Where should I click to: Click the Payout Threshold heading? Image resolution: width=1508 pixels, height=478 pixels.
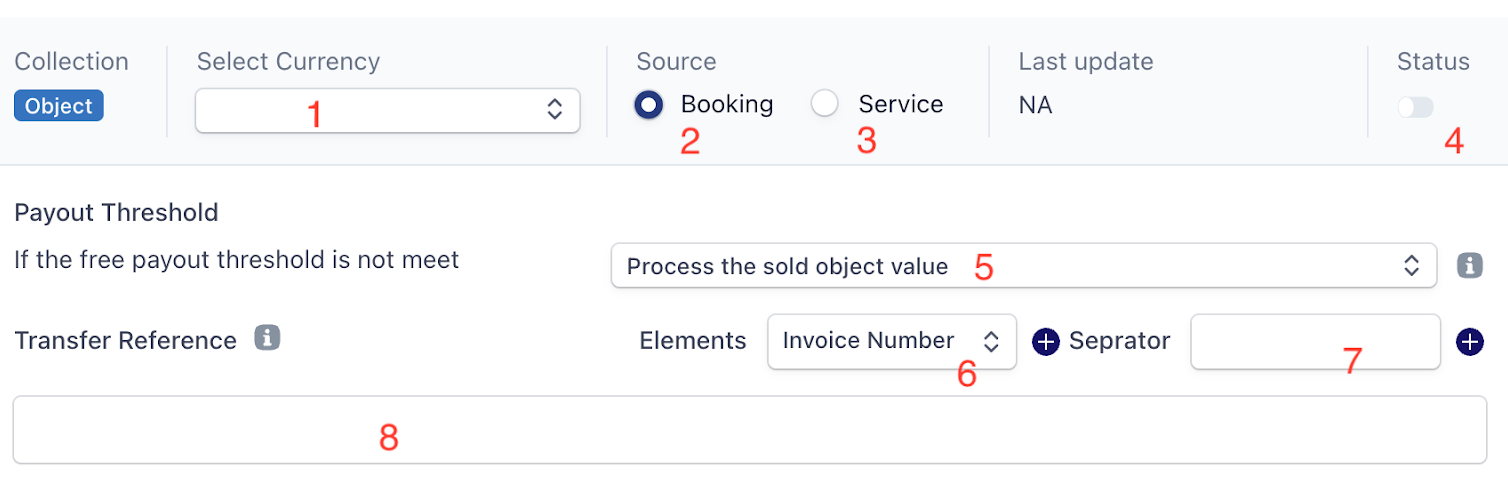coord(116,212)
